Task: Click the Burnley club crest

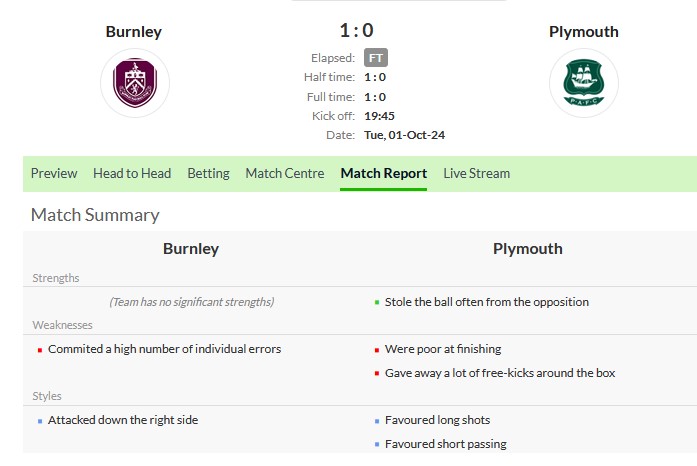Action: click(x=134, y=83)
